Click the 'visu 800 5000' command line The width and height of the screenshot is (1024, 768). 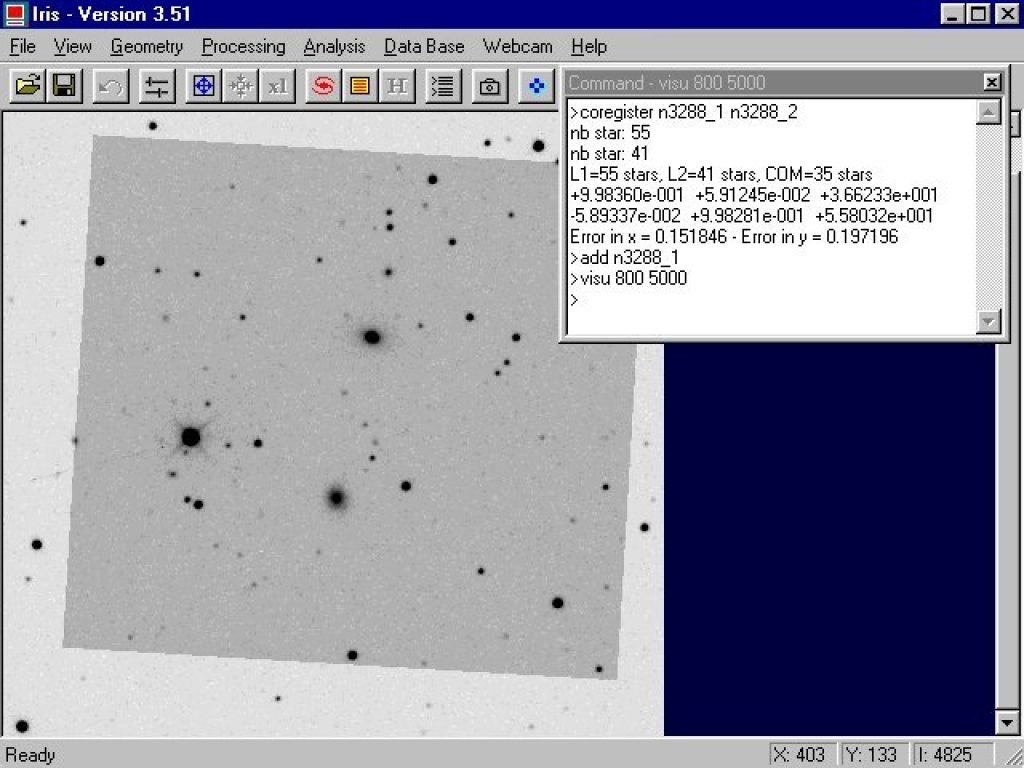[628, 278]
